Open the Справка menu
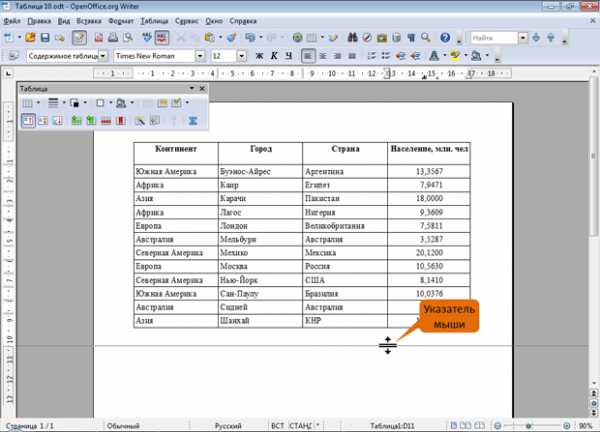The image size is (600, 432). [x=243, y=21]
